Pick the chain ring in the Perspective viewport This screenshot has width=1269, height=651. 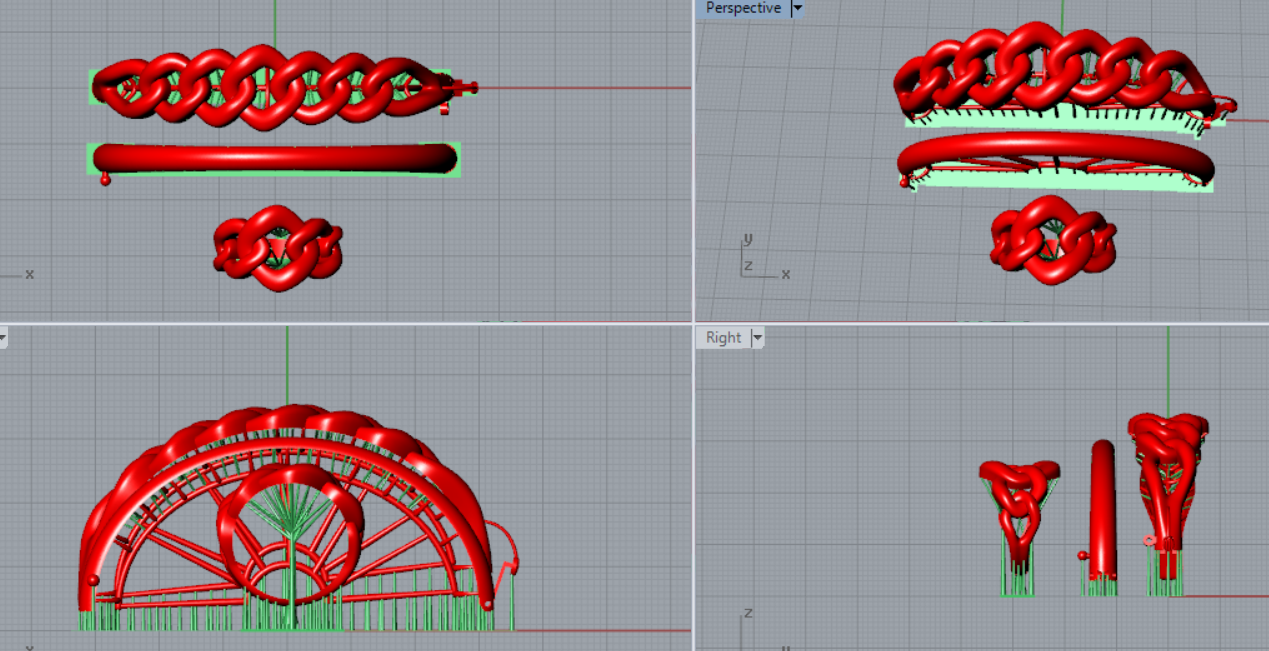[x=1052, y=241]
